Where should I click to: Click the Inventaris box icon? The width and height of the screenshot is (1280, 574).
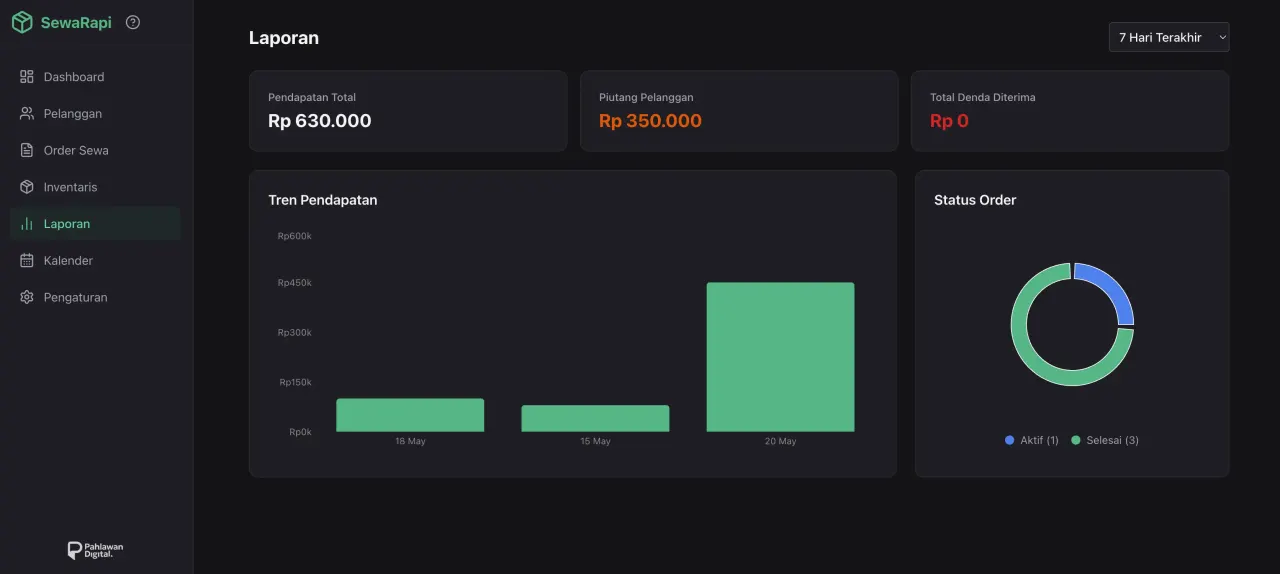coord(27,187)
